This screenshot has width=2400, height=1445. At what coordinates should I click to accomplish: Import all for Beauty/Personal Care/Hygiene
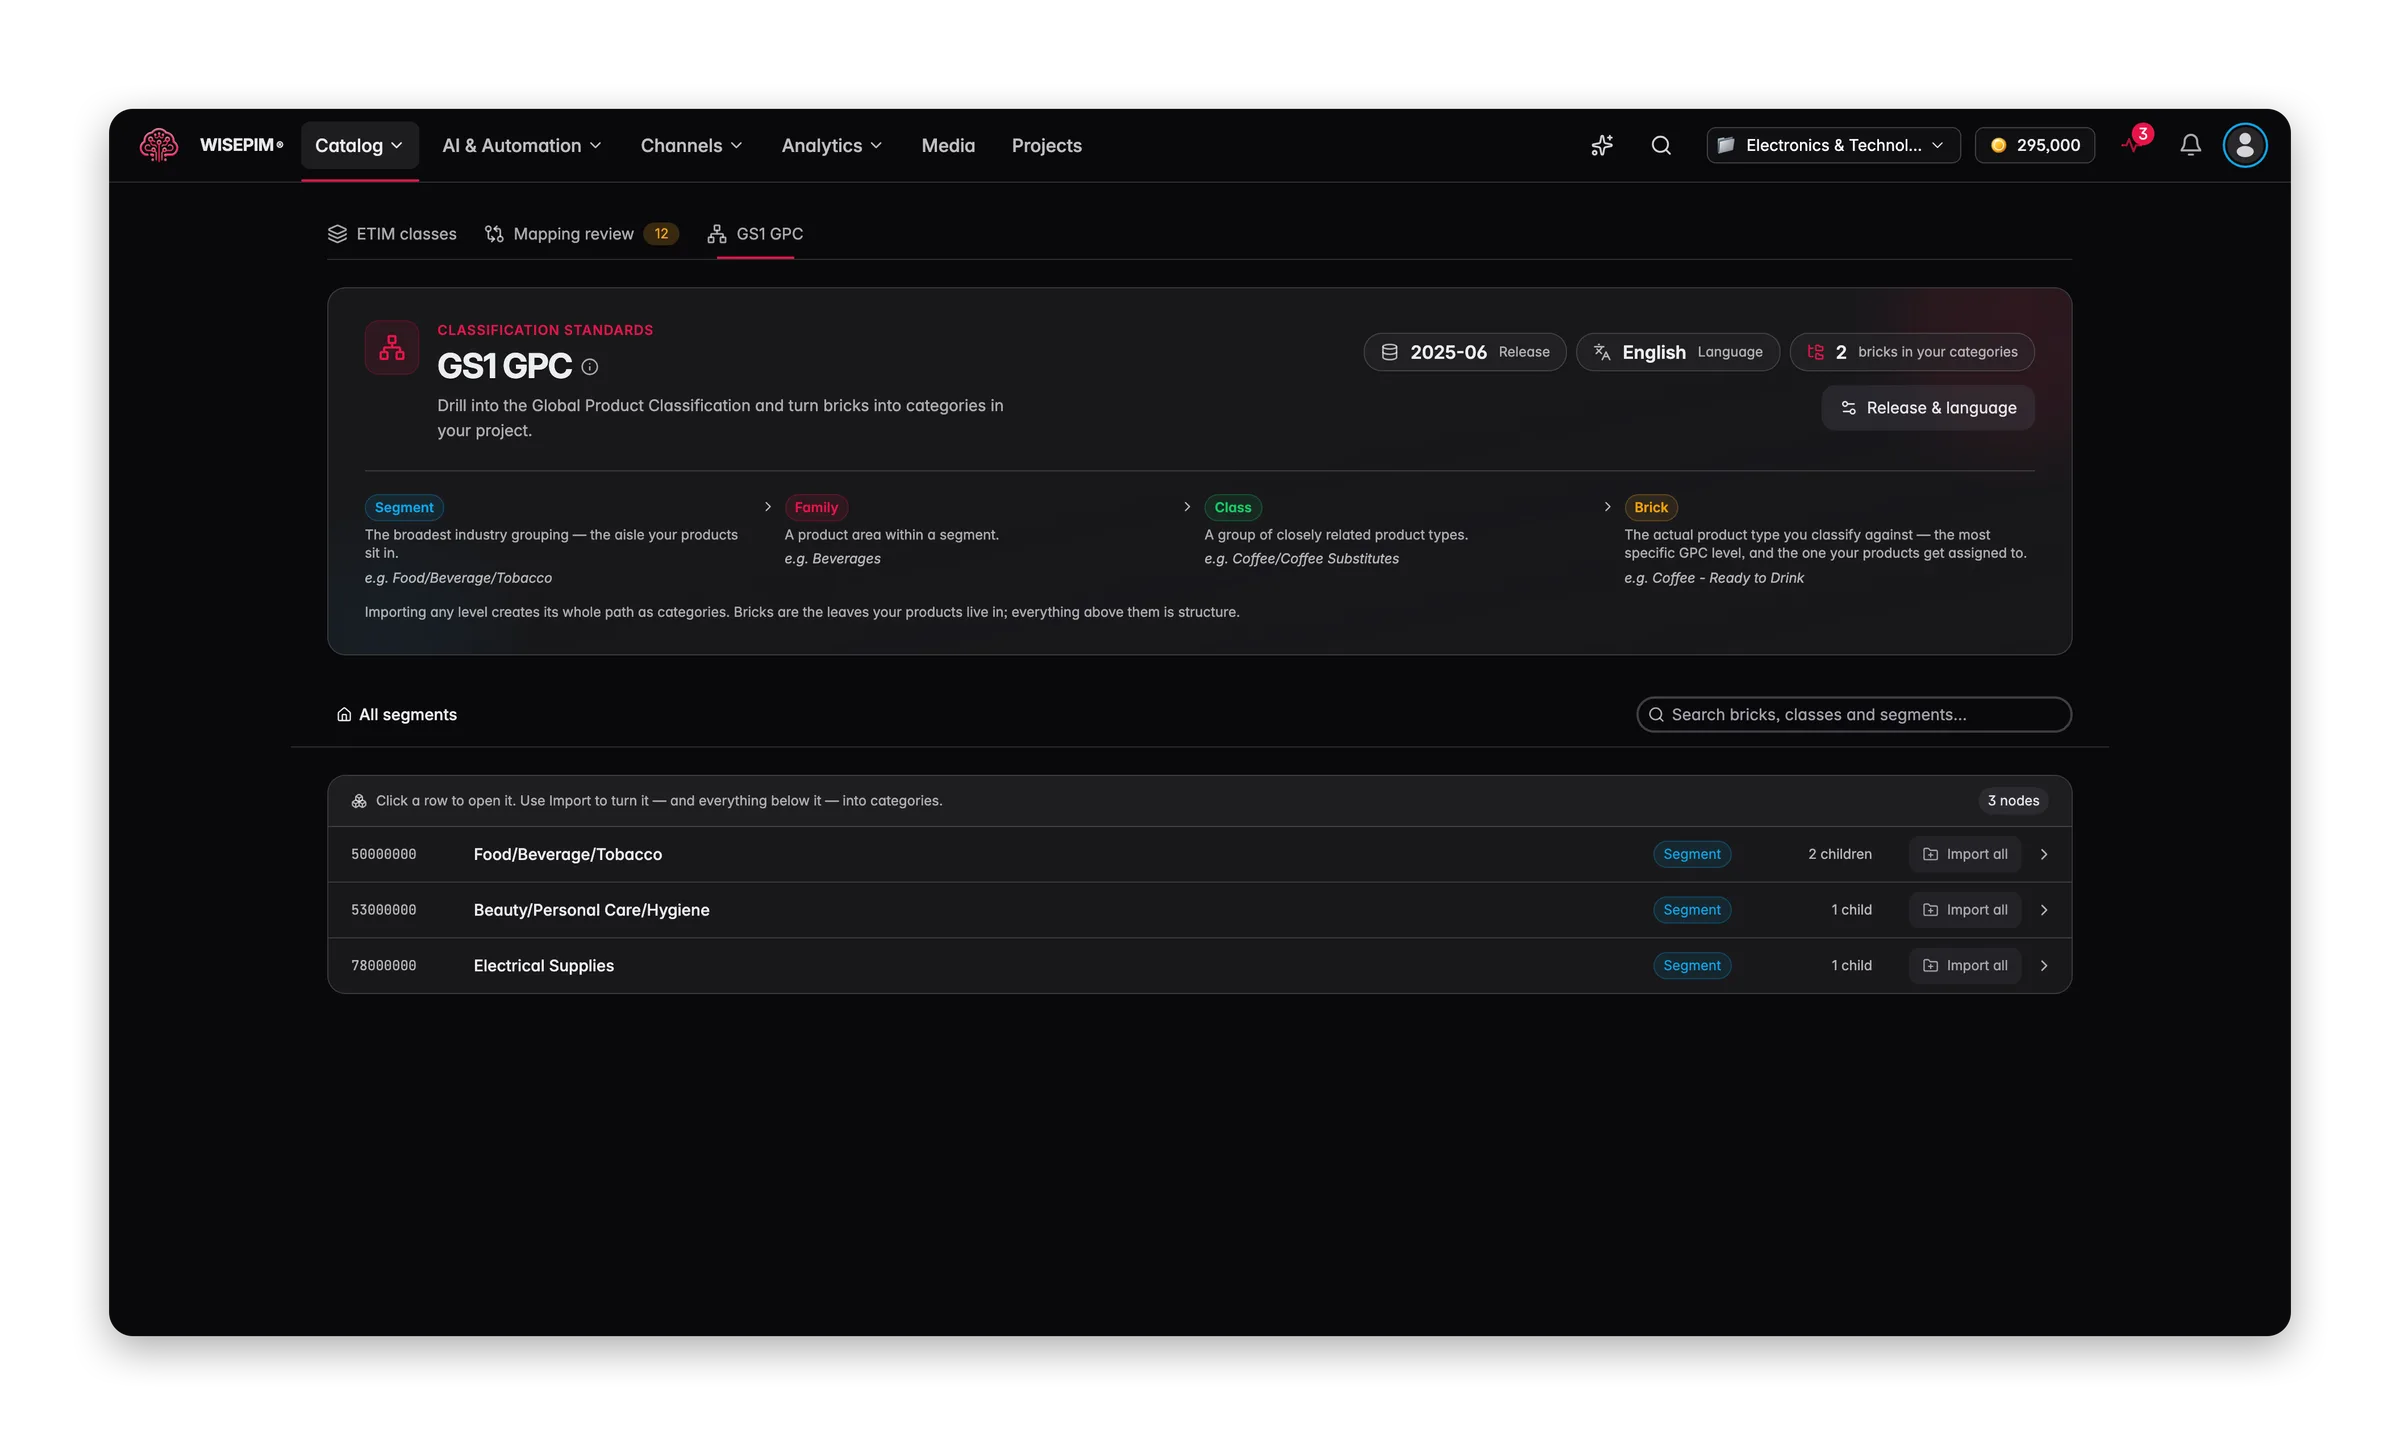click(1964, 910)
